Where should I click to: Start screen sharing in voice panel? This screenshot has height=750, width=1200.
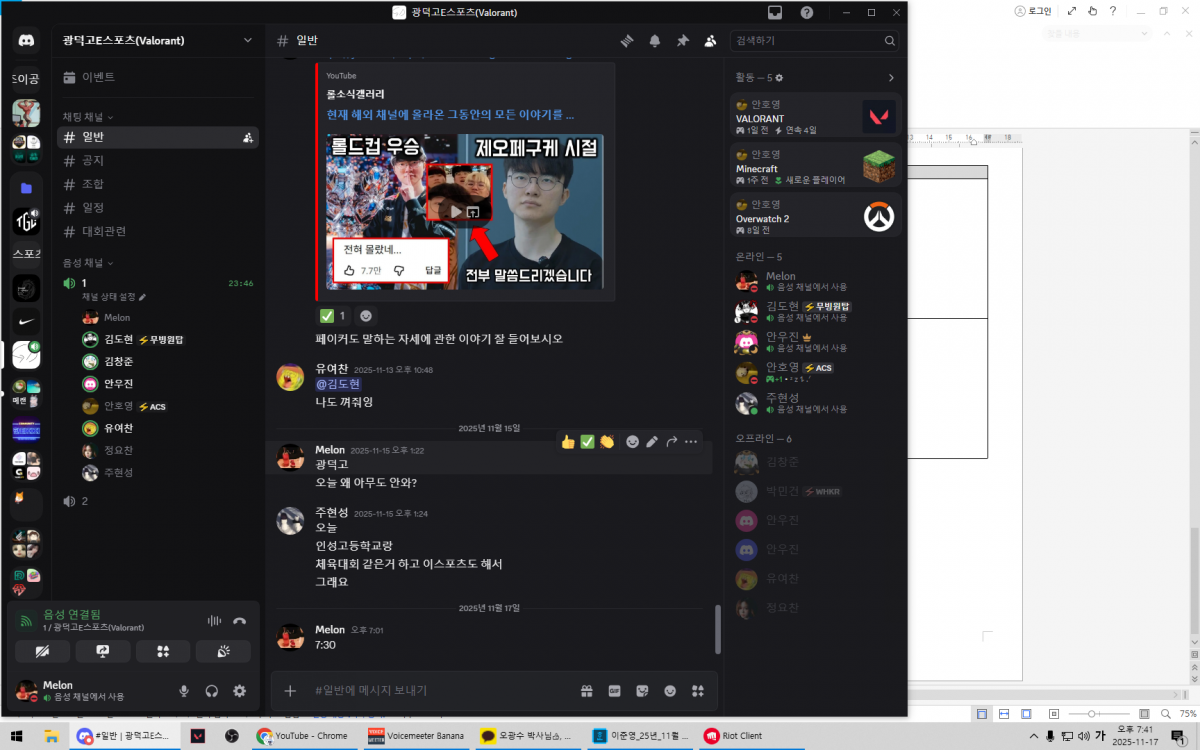[x=102, y=651]
